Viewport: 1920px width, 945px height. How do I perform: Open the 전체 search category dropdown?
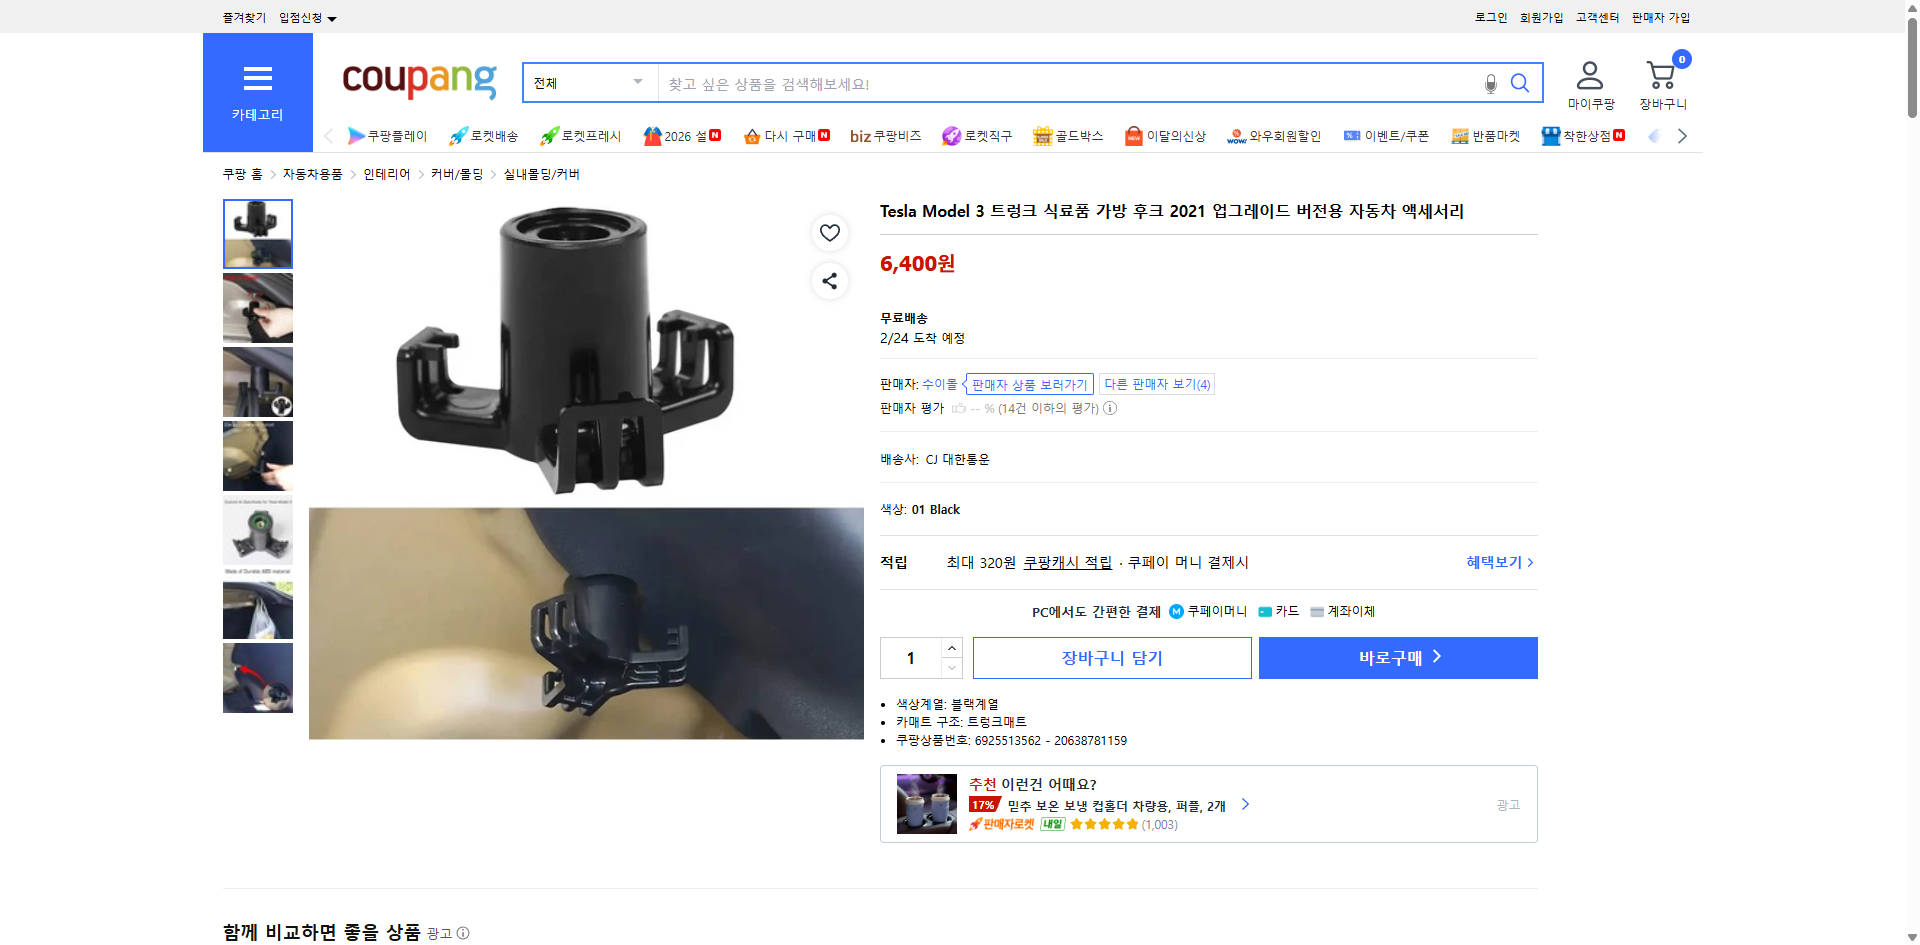click(x=588, y=83)
